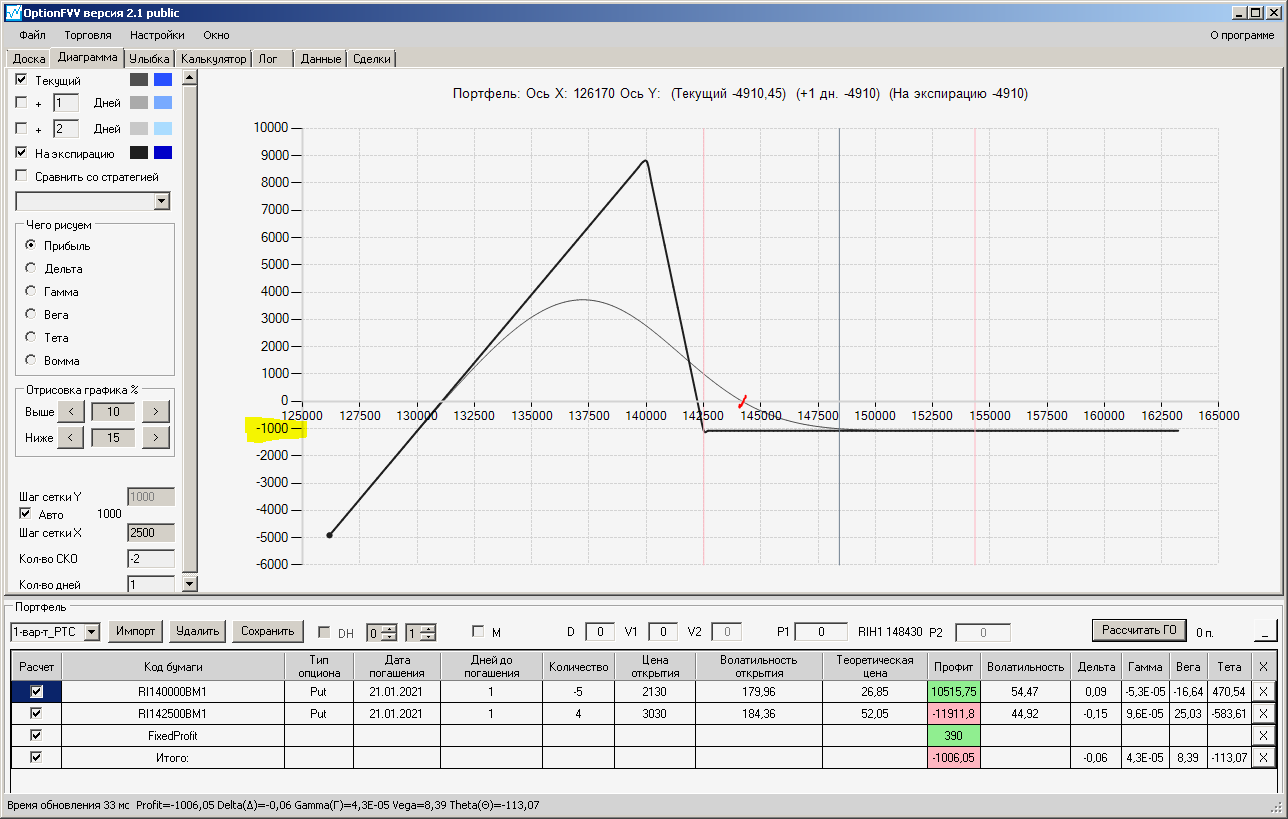The width and height of the screenshot is (1288, 819).
Task: Enable 'Сравнить со стратегией' checkbox
Action: click(x=22, y=177)
